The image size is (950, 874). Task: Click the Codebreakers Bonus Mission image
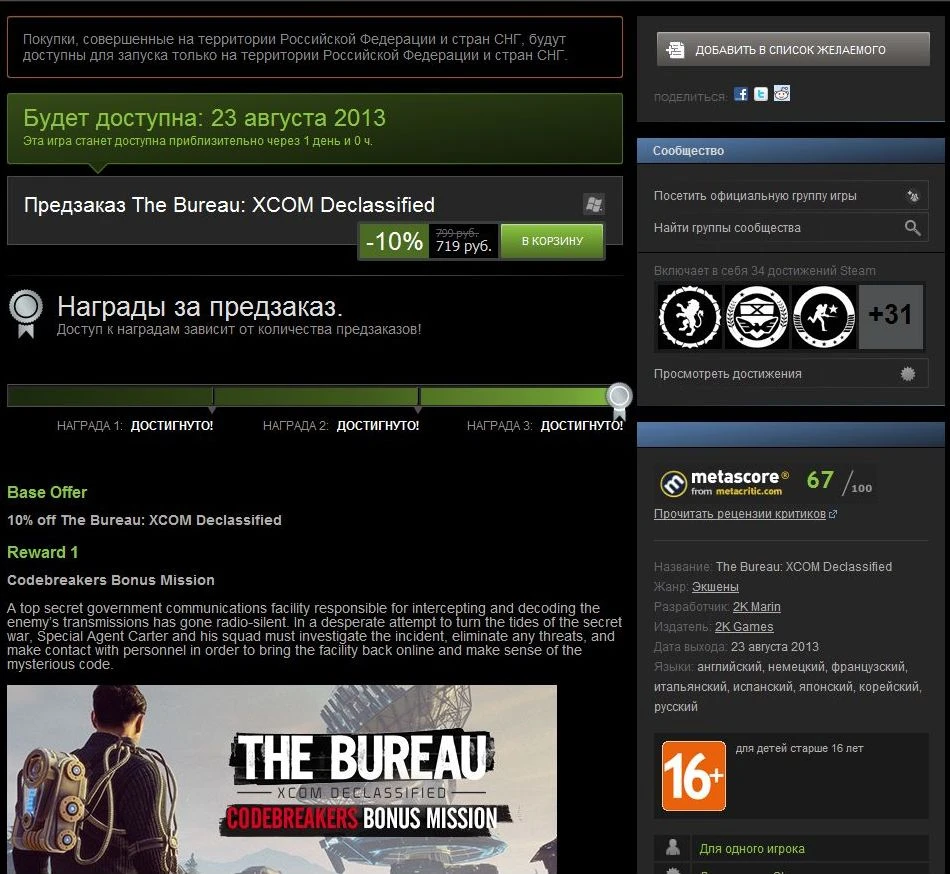click(x=282, y=779)
